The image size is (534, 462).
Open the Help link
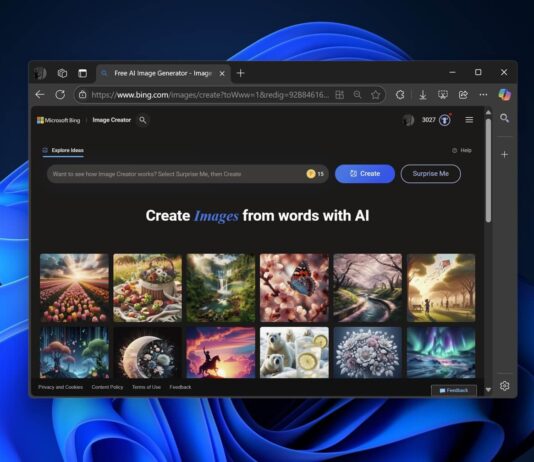[x=462, y=150]
